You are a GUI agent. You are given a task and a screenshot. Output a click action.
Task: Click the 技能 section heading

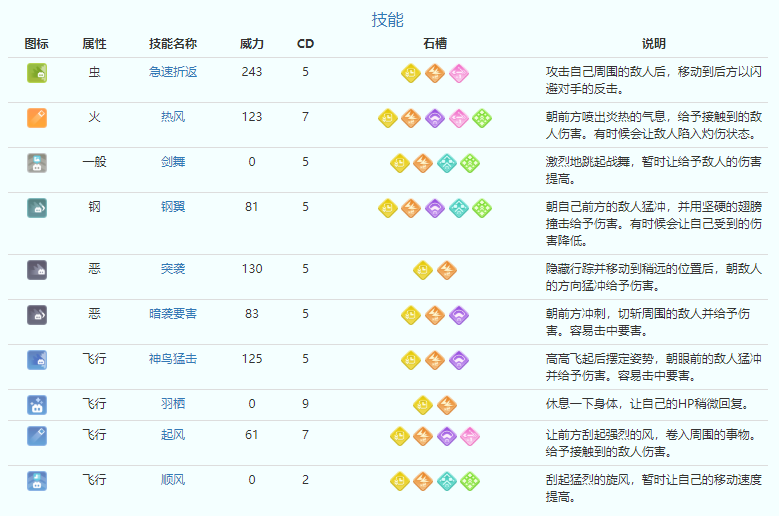388,19
